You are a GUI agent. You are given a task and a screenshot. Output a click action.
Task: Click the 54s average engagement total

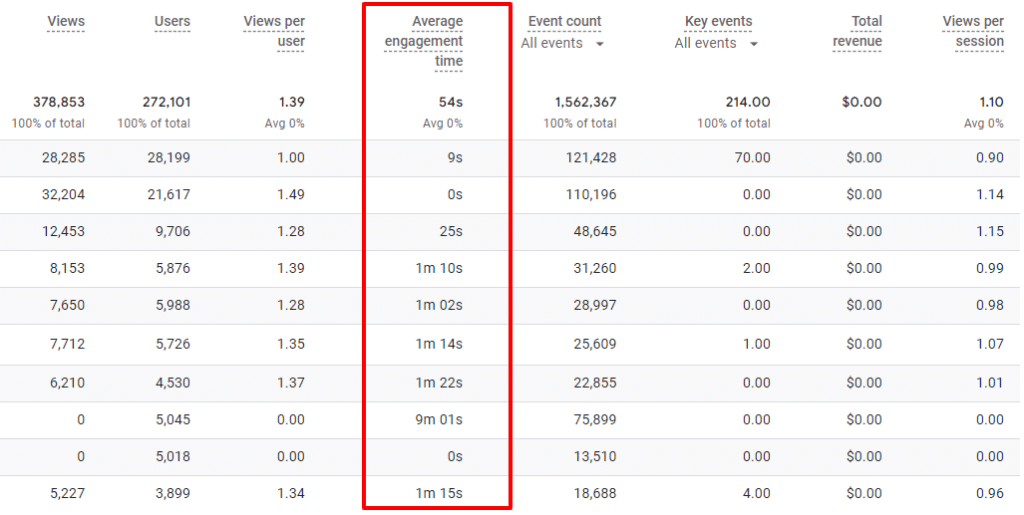451,102
